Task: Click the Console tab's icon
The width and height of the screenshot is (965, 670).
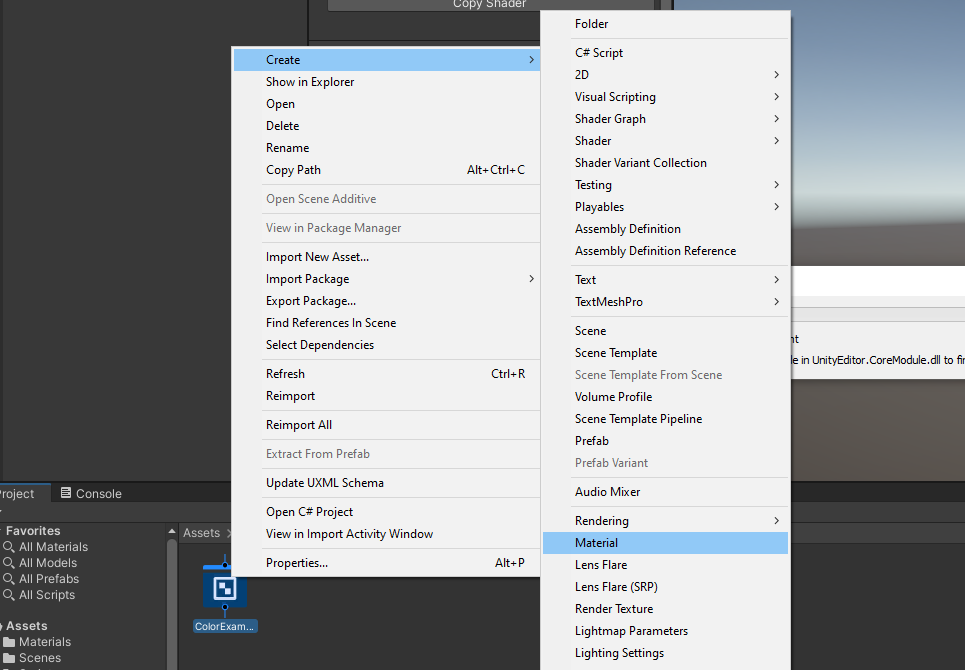Action: point(66,493)
